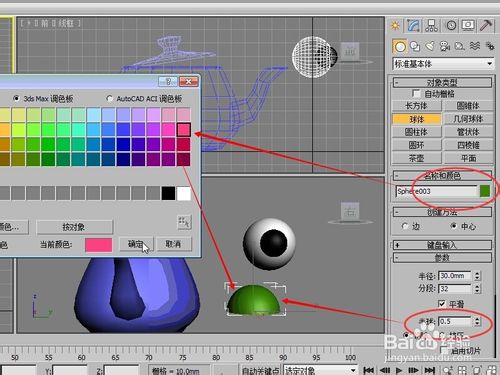Image resolution: width=500 pixels, height=375 pixels.
Task: Click 取消 in the color dialog
Action: [174, 244]
